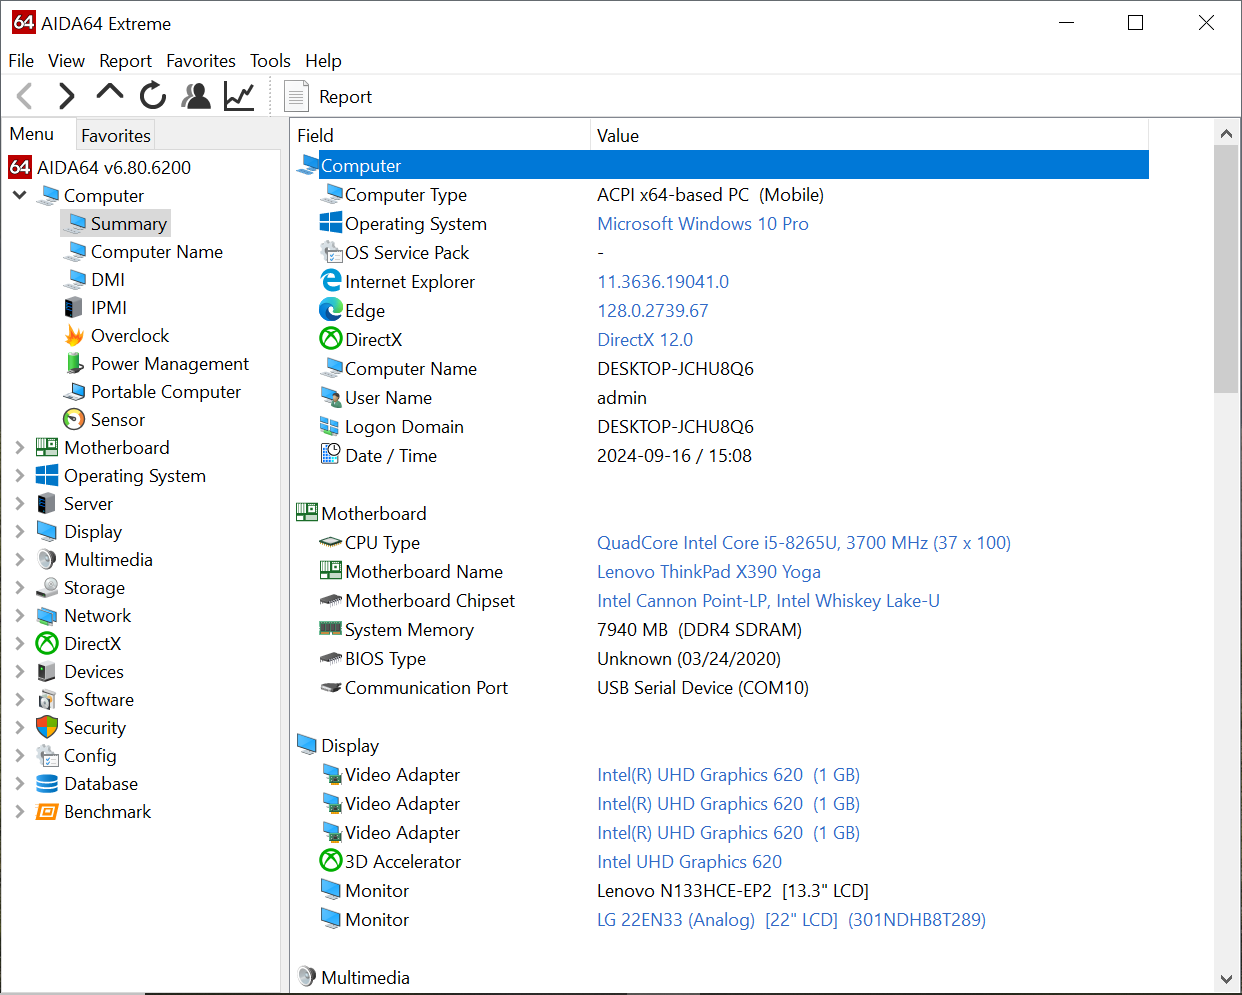Click the Report button in the toolbar
Screen dimensions: 1242x995
click(x=328, y=97)
